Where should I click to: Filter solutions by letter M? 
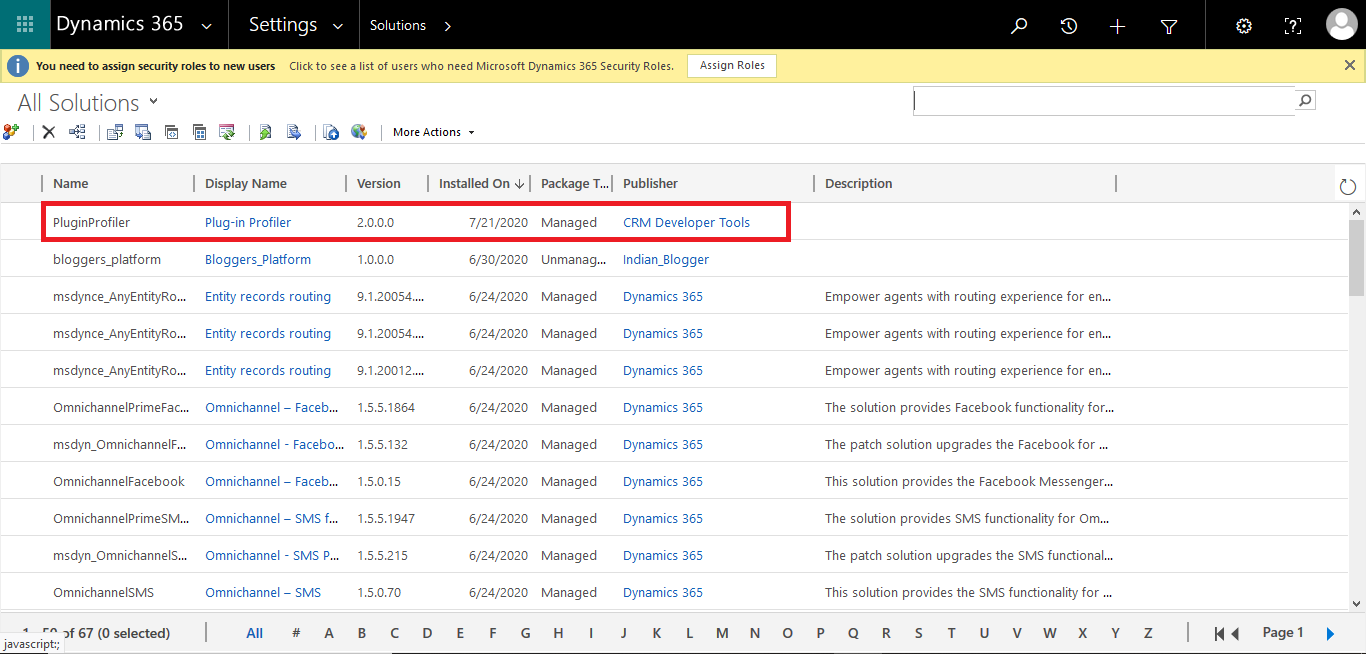[722, 633]
